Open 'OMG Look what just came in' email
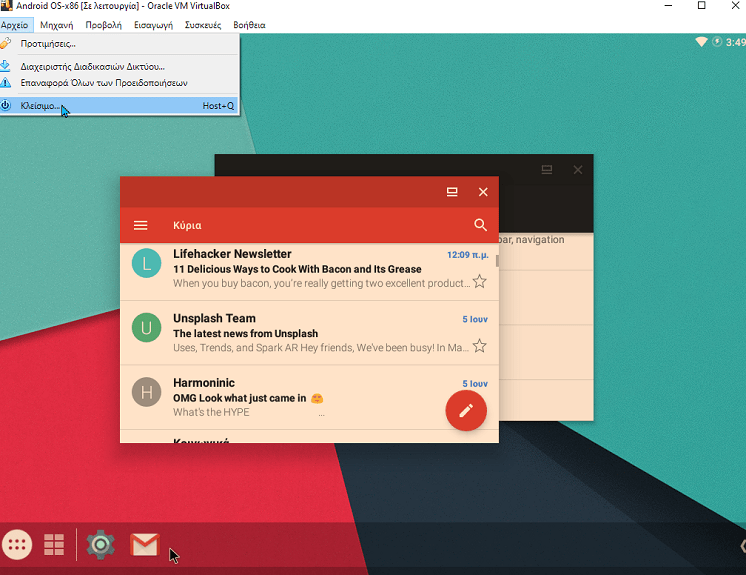The width and height of the screenshot is (746, 575). 309,398
